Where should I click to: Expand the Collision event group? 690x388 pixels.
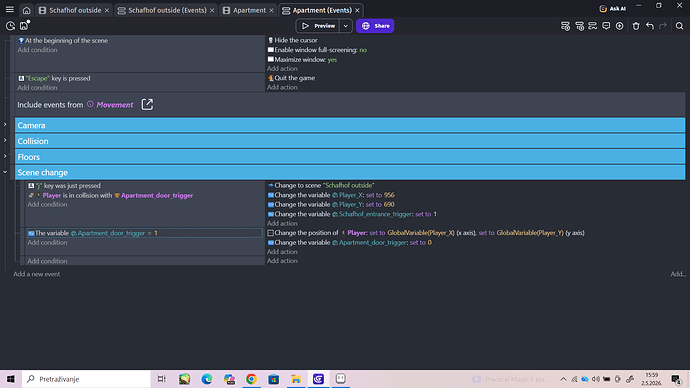tap(5, 141)
